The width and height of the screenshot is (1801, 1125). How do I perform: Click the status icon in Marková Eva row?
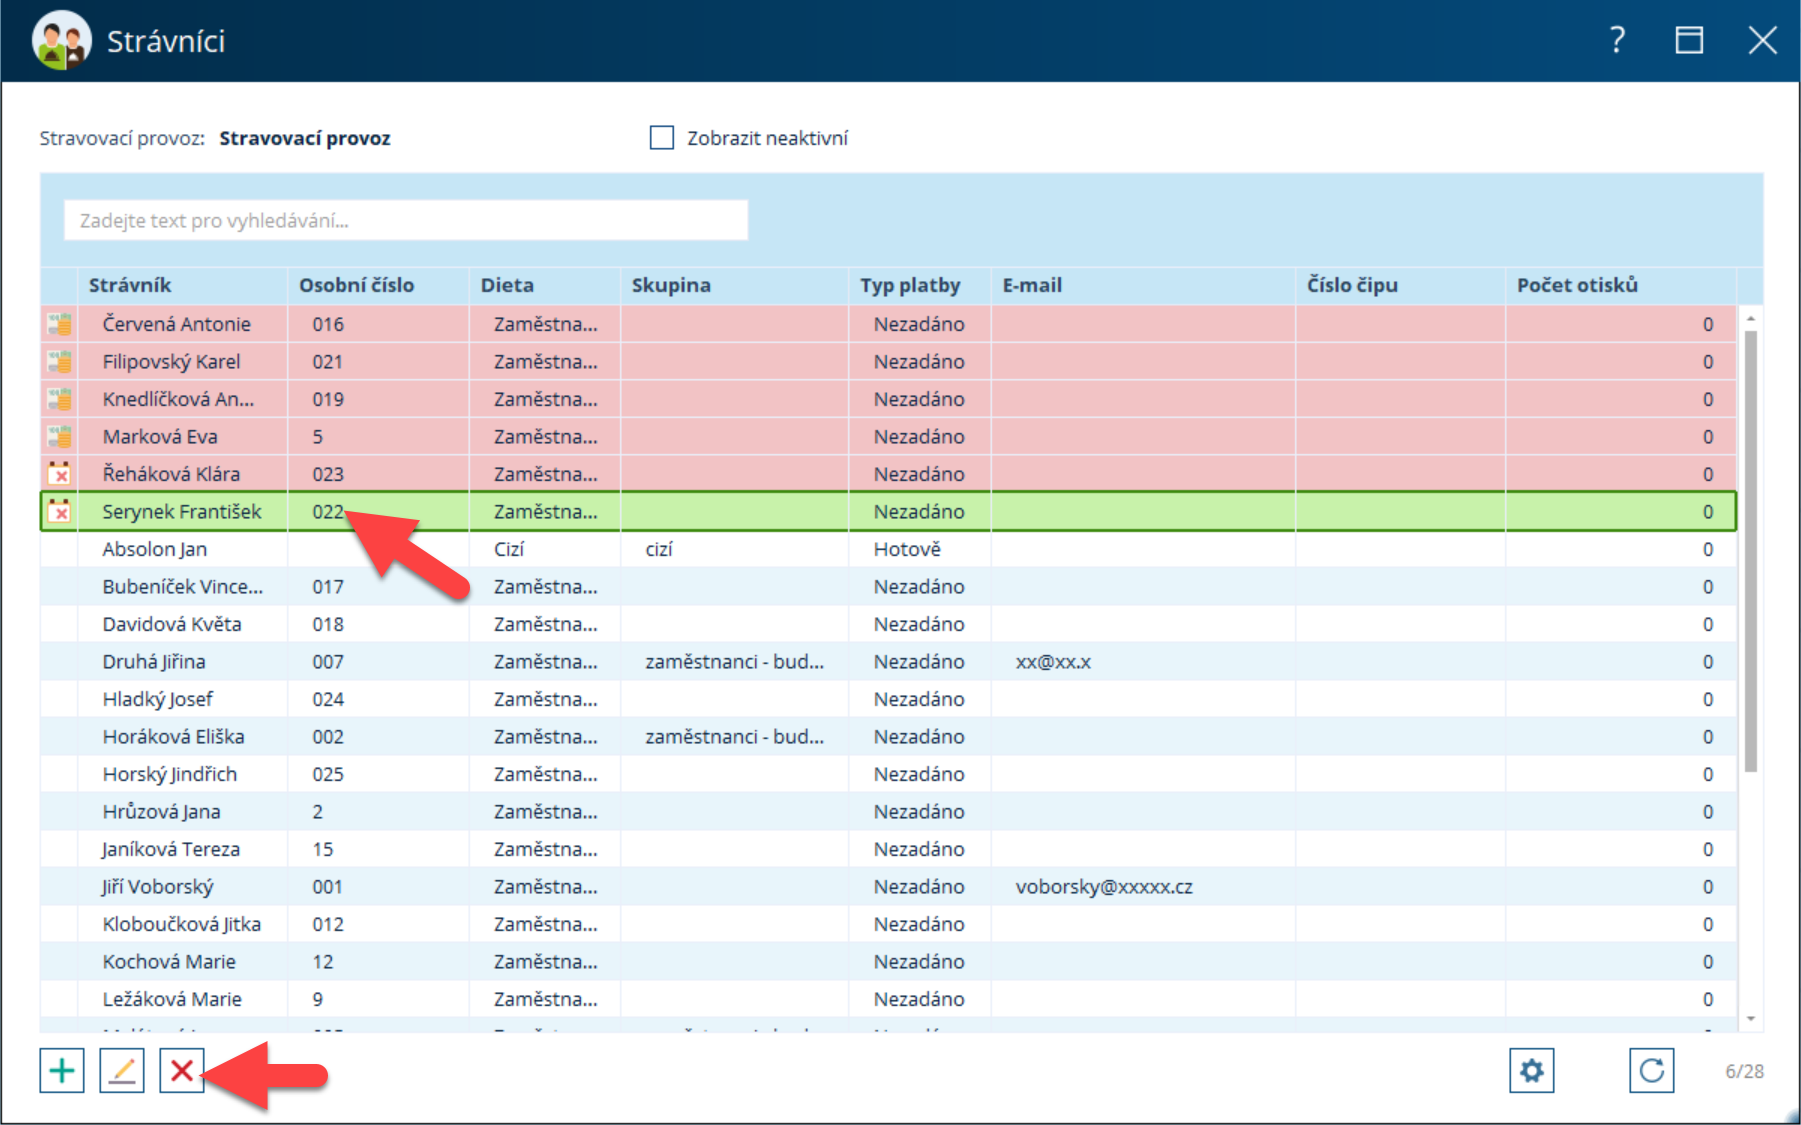click(x=60, y=436)
